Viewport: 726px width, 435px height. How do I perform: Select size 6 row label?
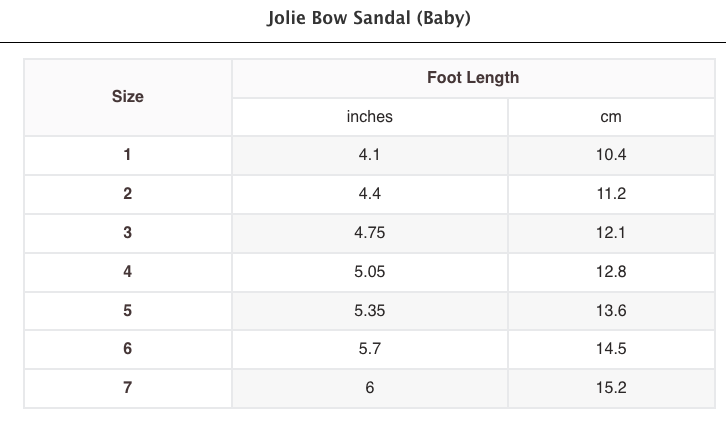(x=127, y=349)
